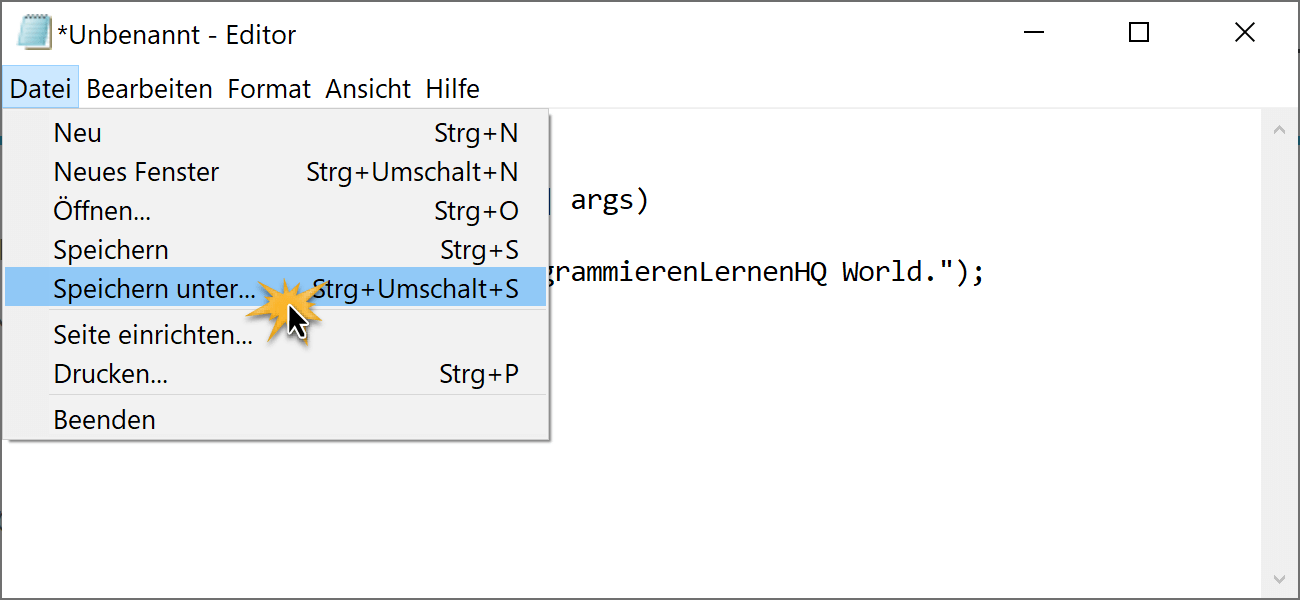The width and height of the screenshot is (1300, 600).
Task: Select Beenden to quit Editor
Action: click(x=276, y=420)
